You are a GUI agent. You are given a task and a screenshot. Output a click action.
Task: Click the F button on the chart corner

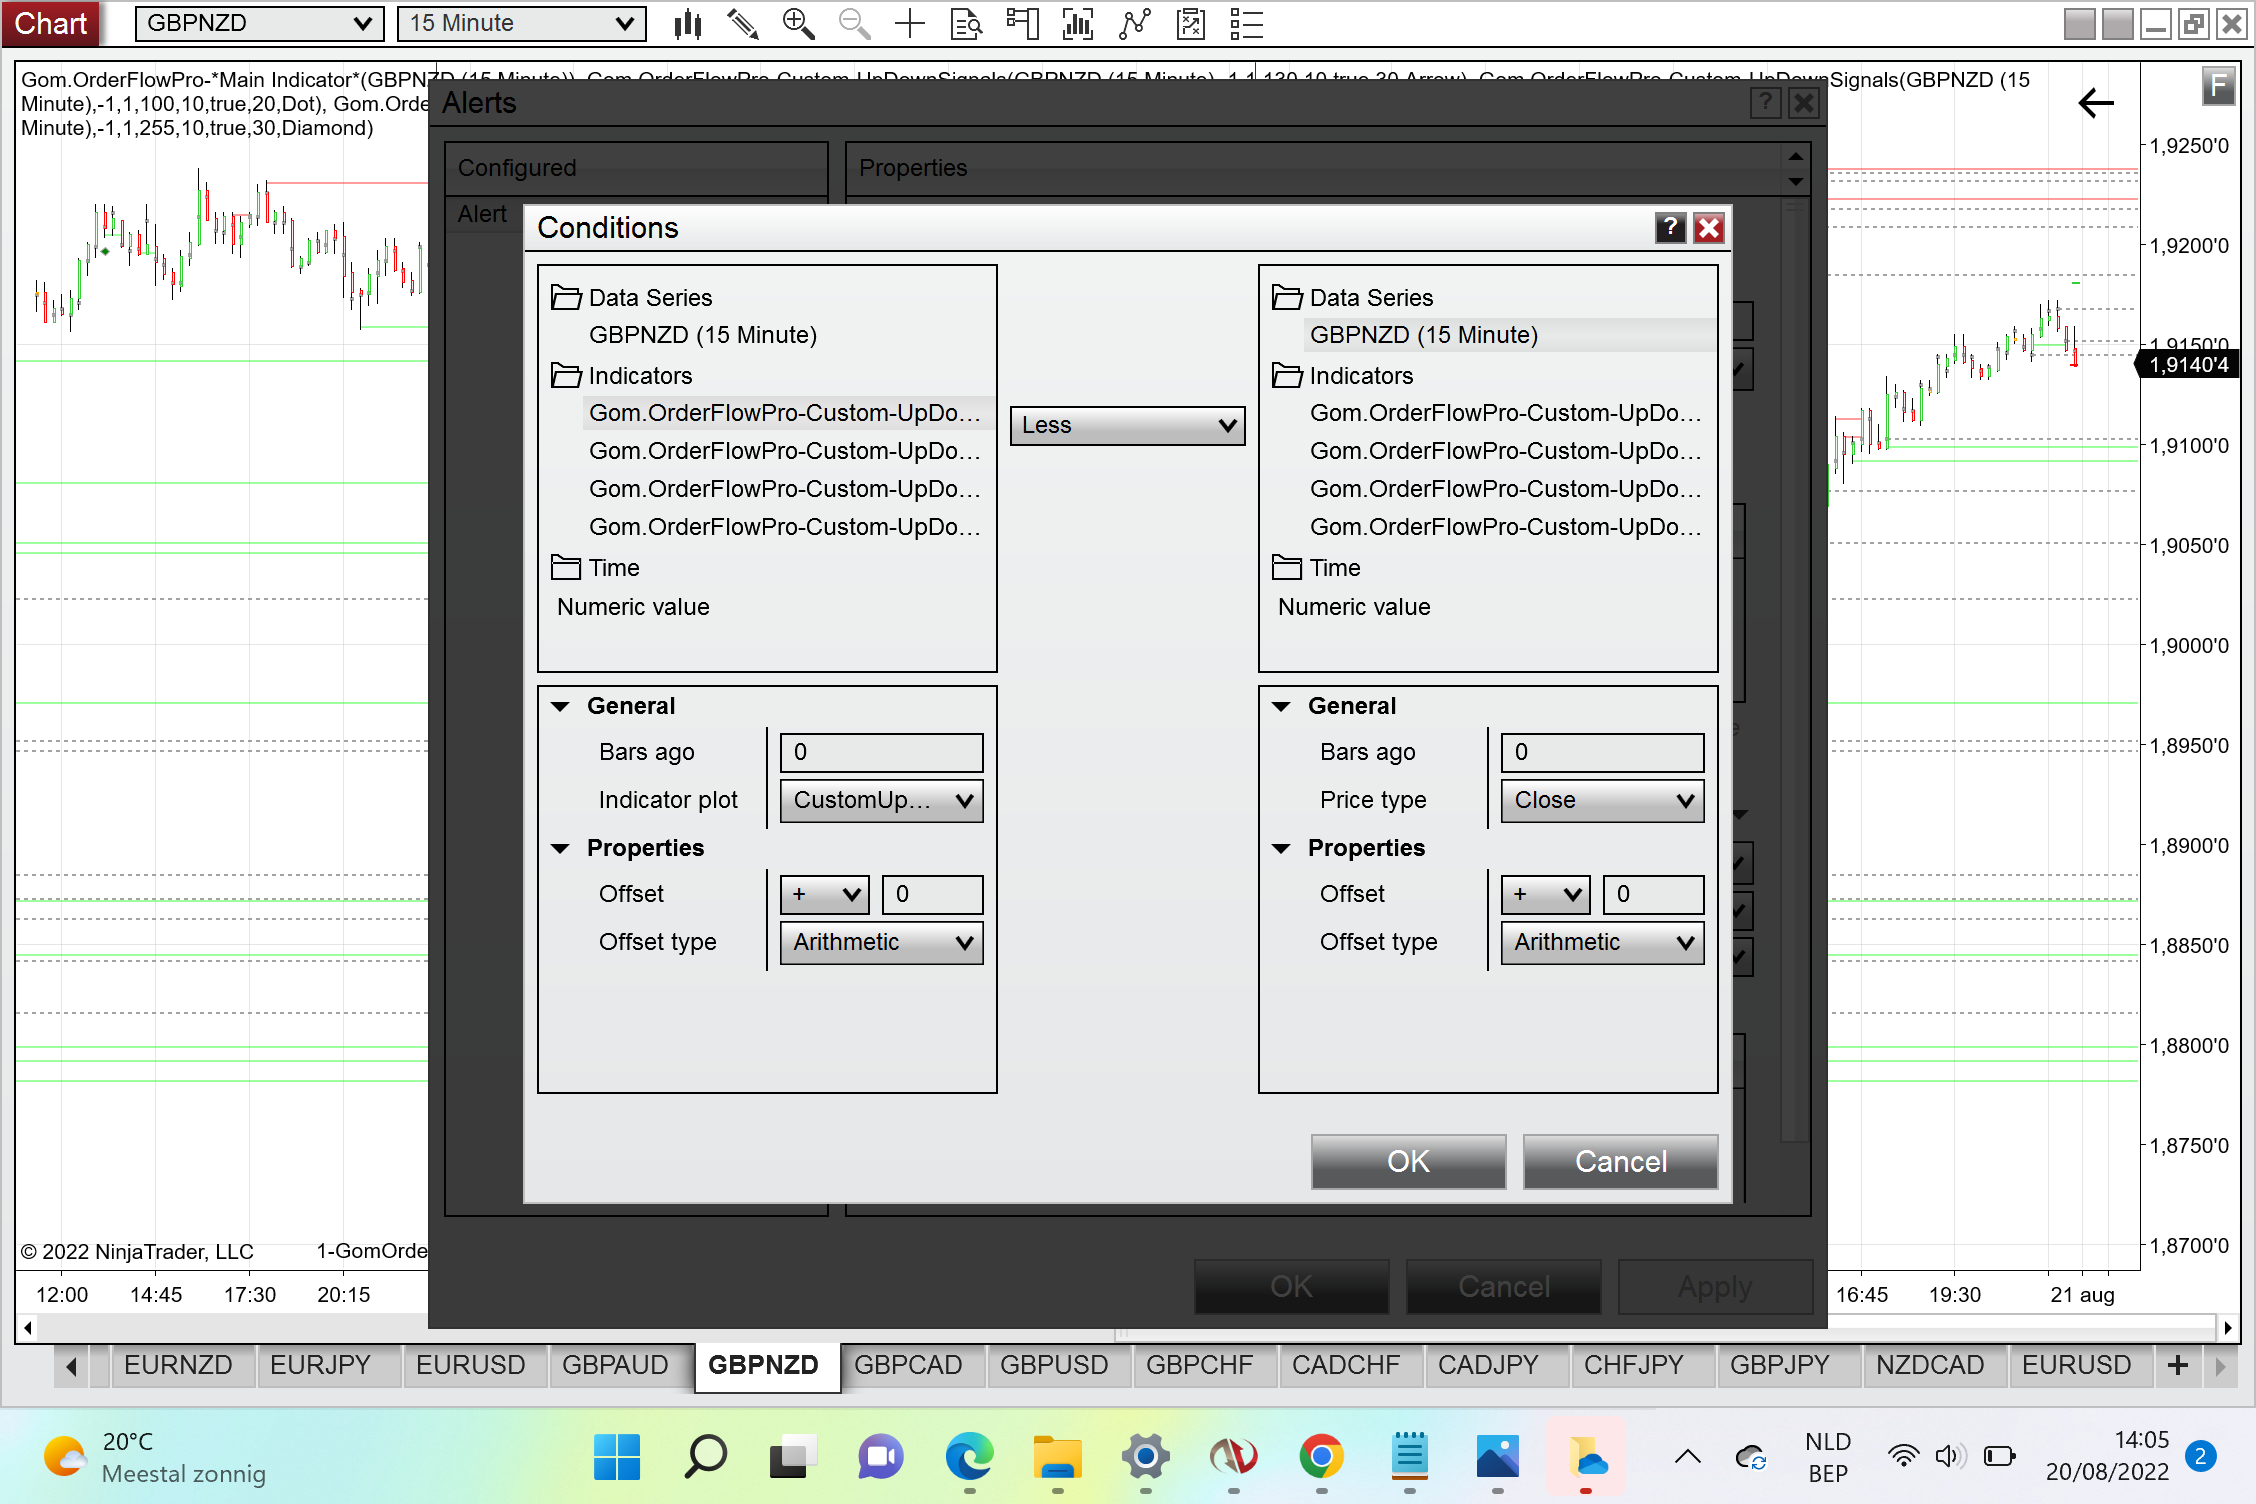[2218, 86]
